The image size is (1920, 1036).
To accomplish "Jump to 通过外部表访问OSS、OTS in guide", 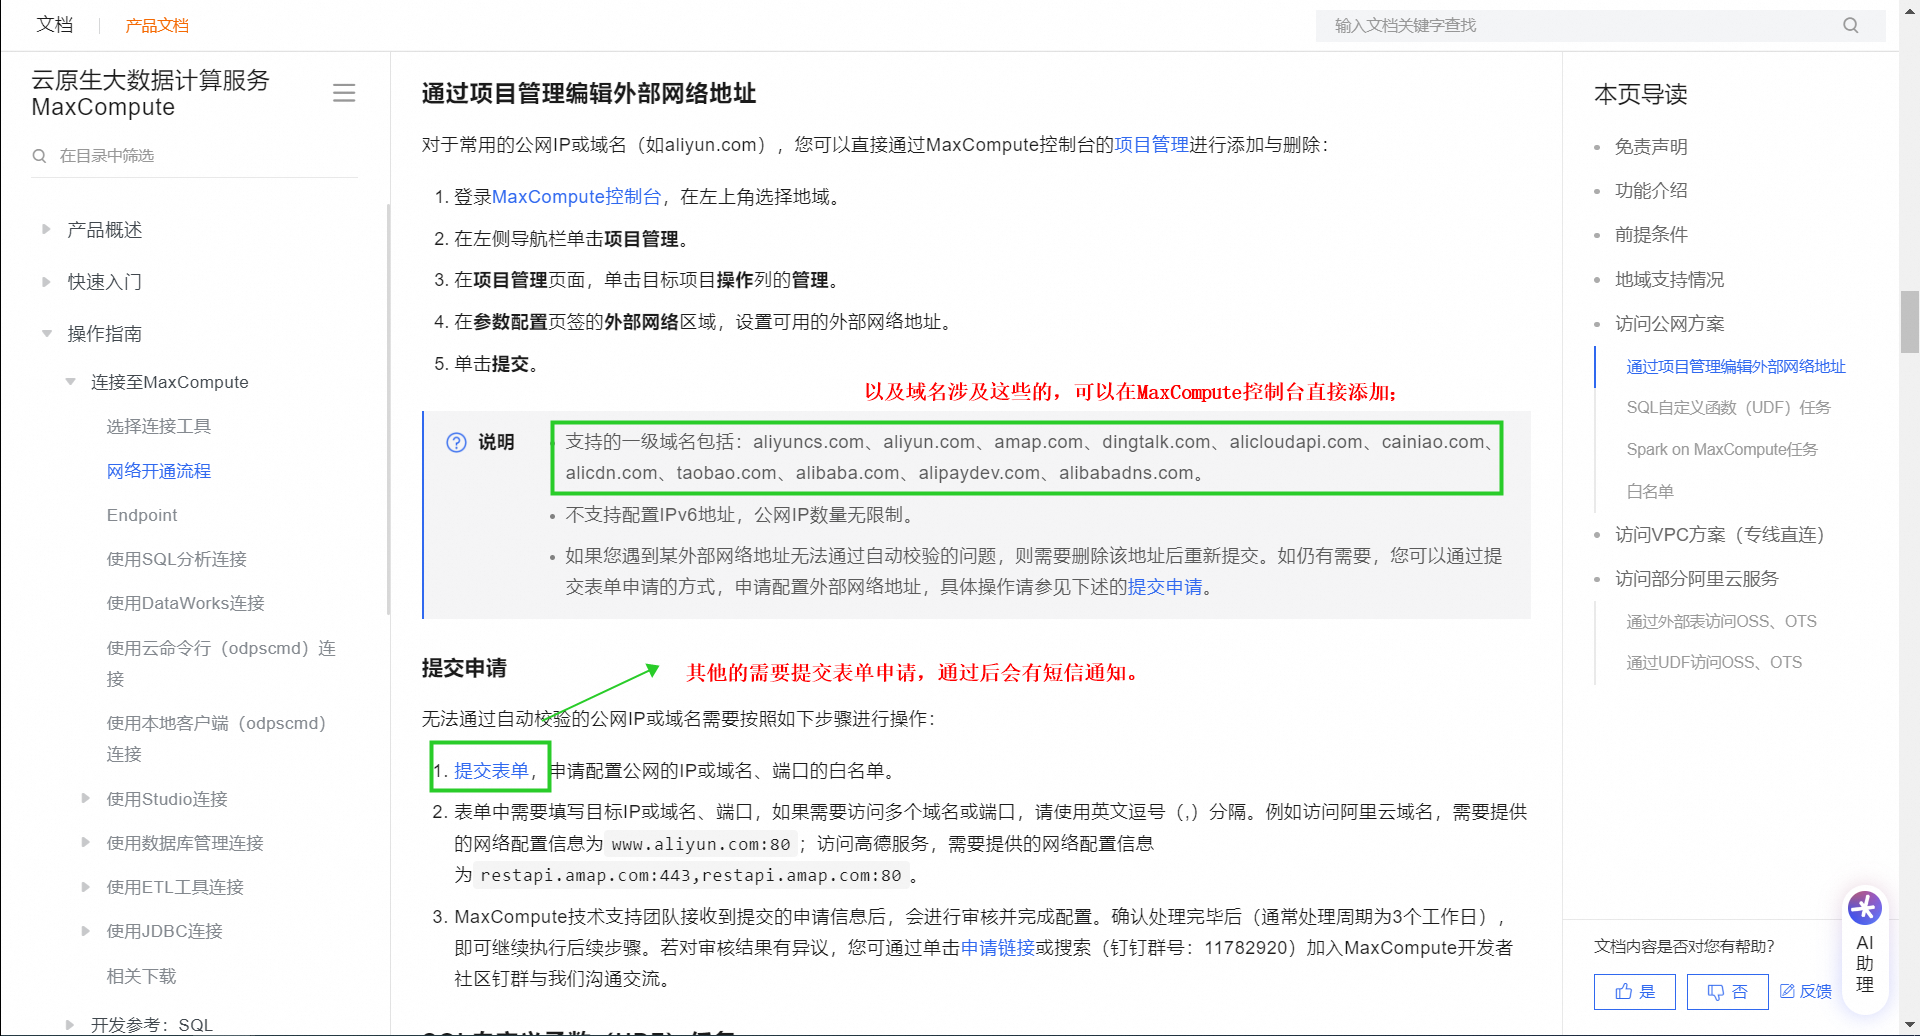I will [1721, 622].
